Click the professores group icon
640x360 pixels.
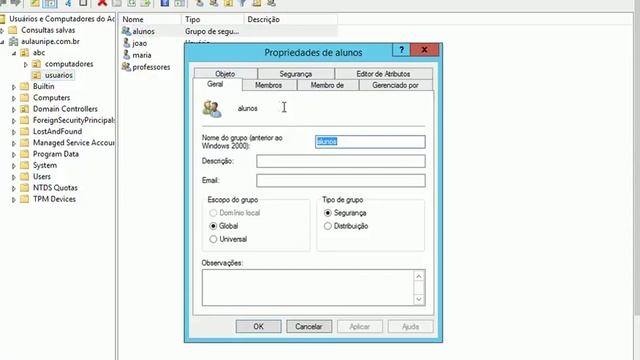click(x=126, y=67)
